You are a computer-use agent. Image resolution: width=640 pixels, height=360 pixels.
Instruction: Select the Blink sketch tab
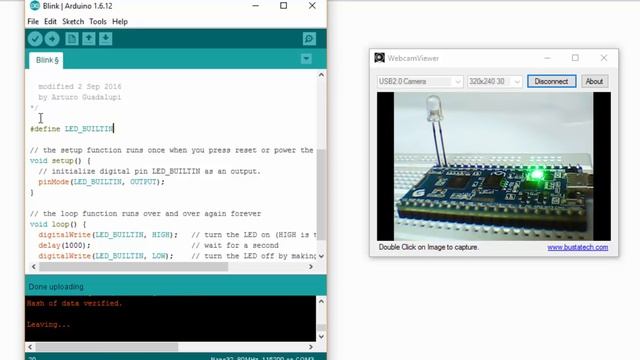(47, 60)
